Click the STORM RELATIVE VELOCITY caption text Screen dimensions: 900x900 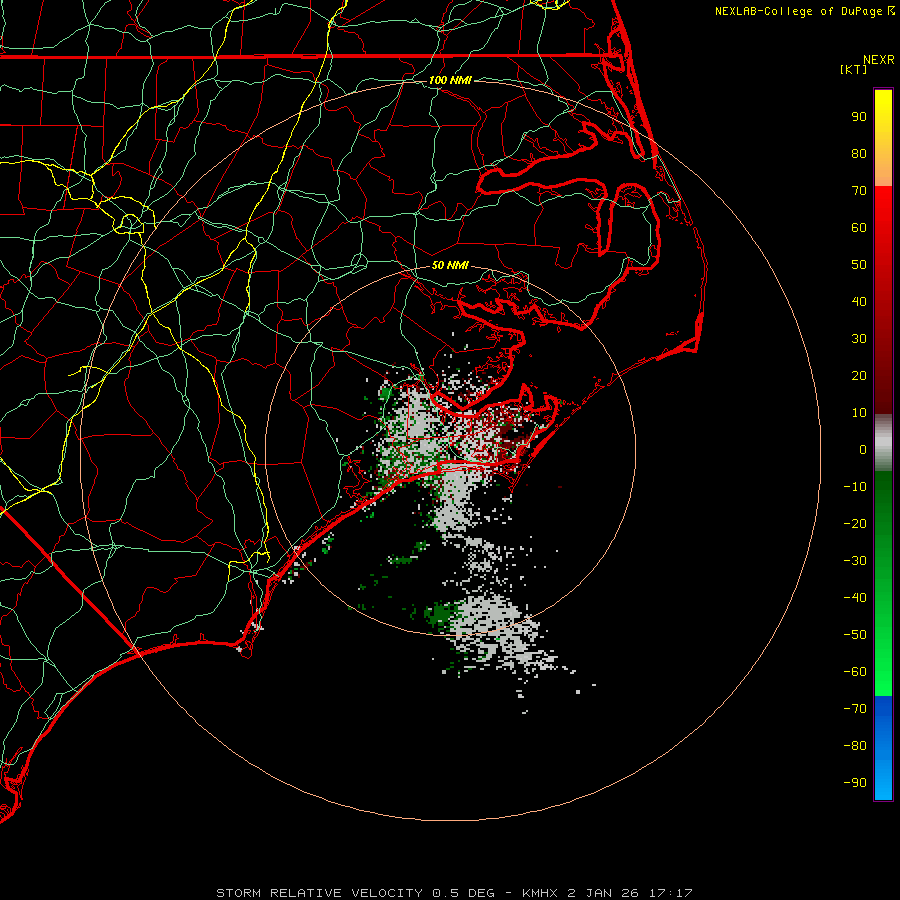(319, 893)
